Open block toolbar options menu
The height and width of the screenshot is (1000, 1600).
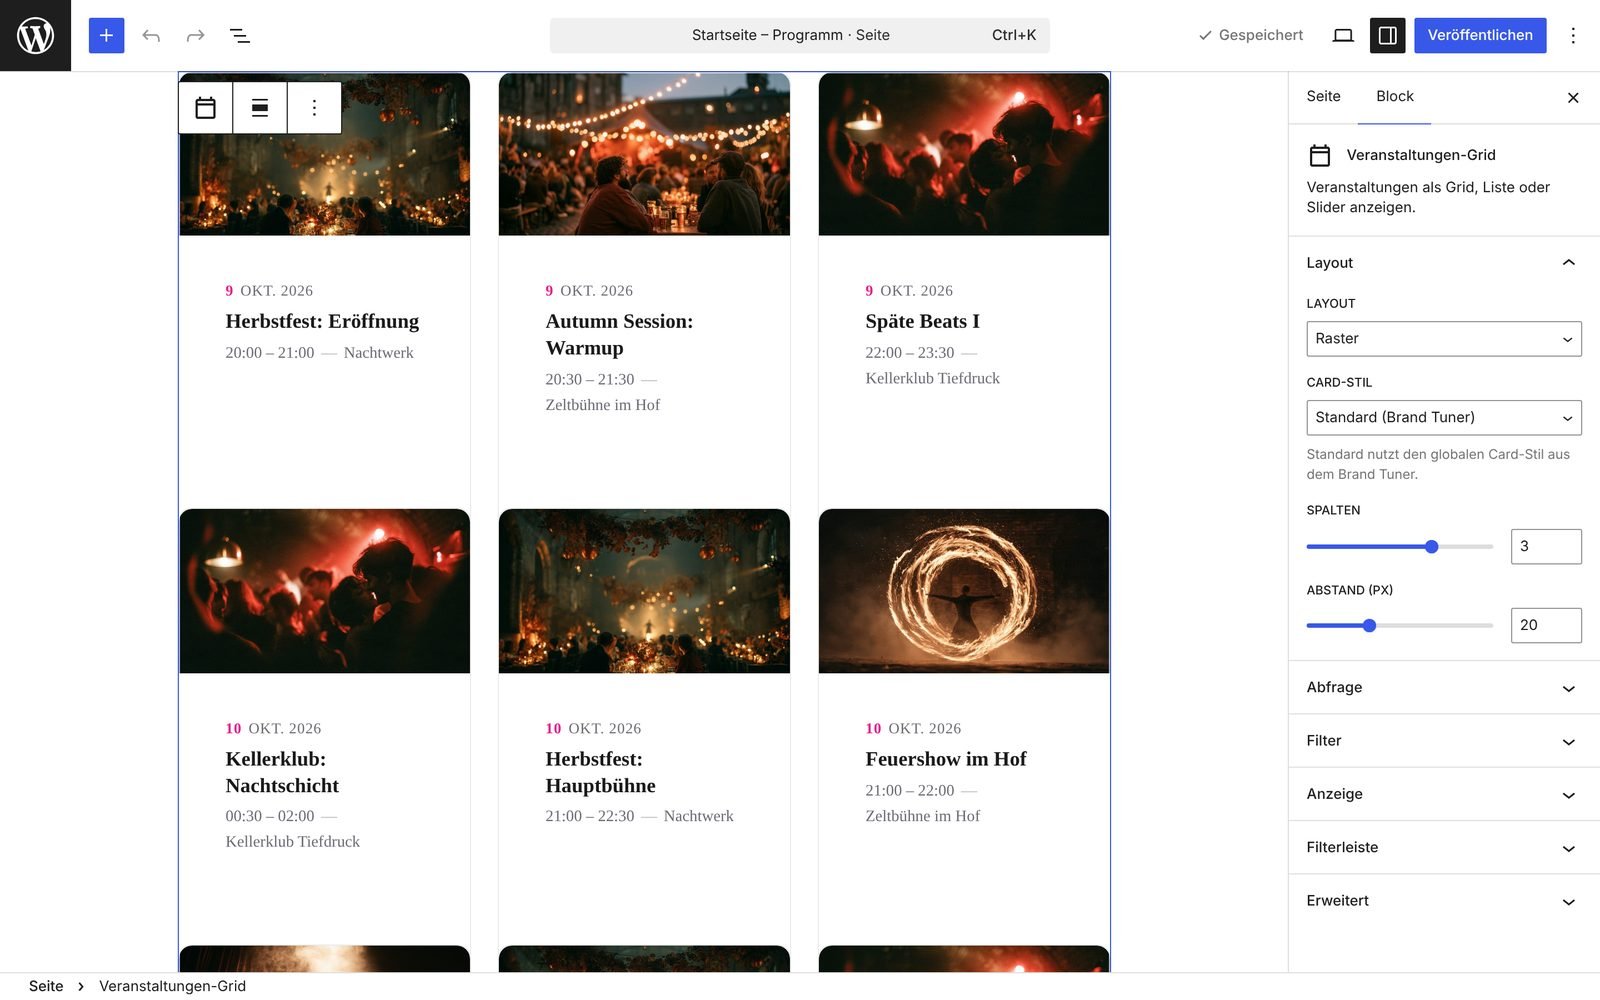click(314, 108)
